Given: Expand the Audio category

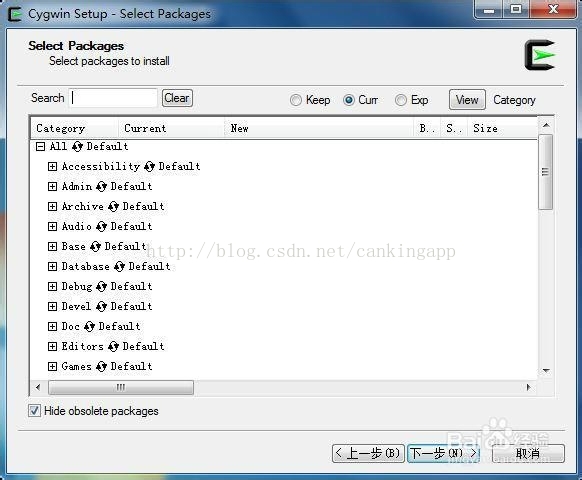Looking at the screenshot, I should (x=52, y=226).
